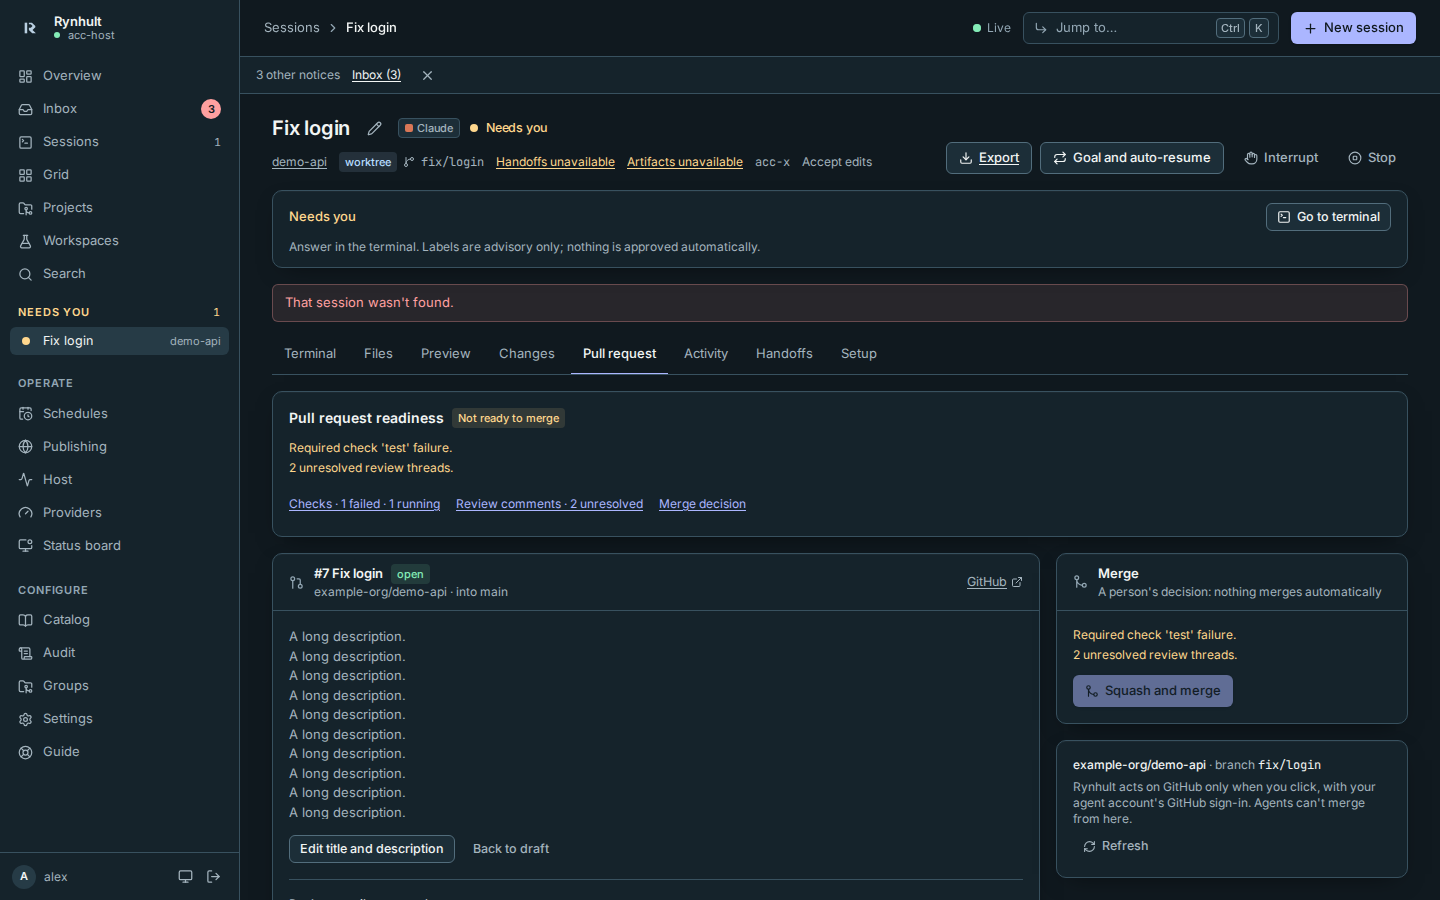Open Catalog under Configure
The image size is (1440, 900).
[120, 620]
